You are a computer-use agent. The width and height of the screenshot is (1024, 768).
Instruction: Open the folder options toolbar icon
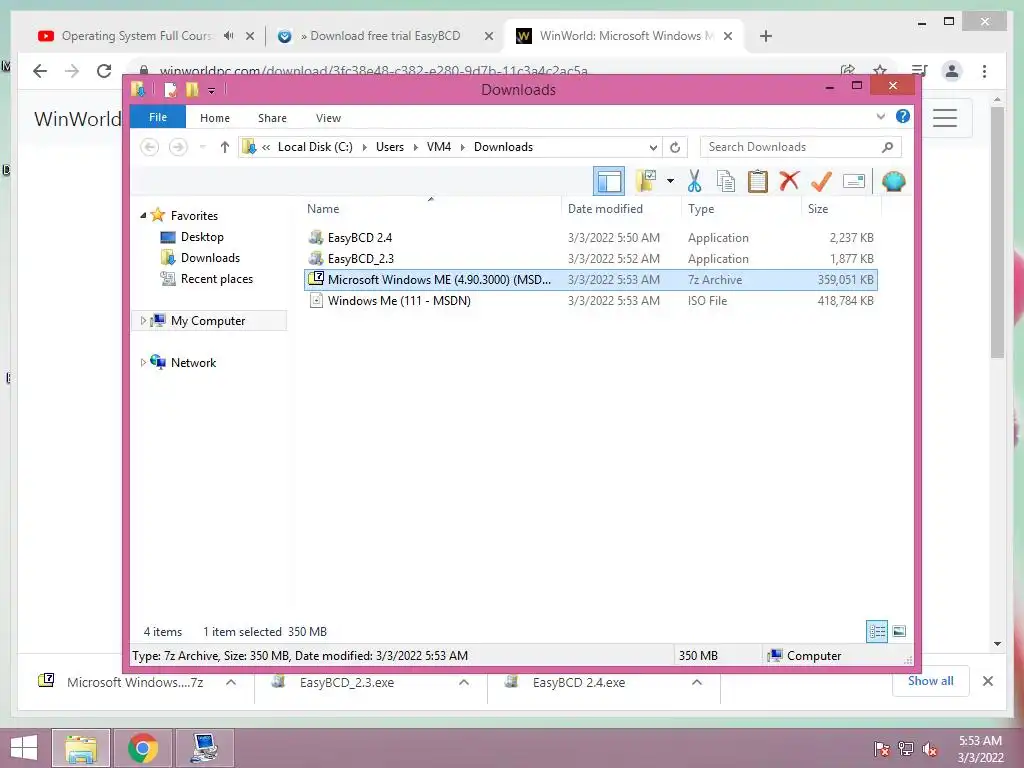click(646, 181)
